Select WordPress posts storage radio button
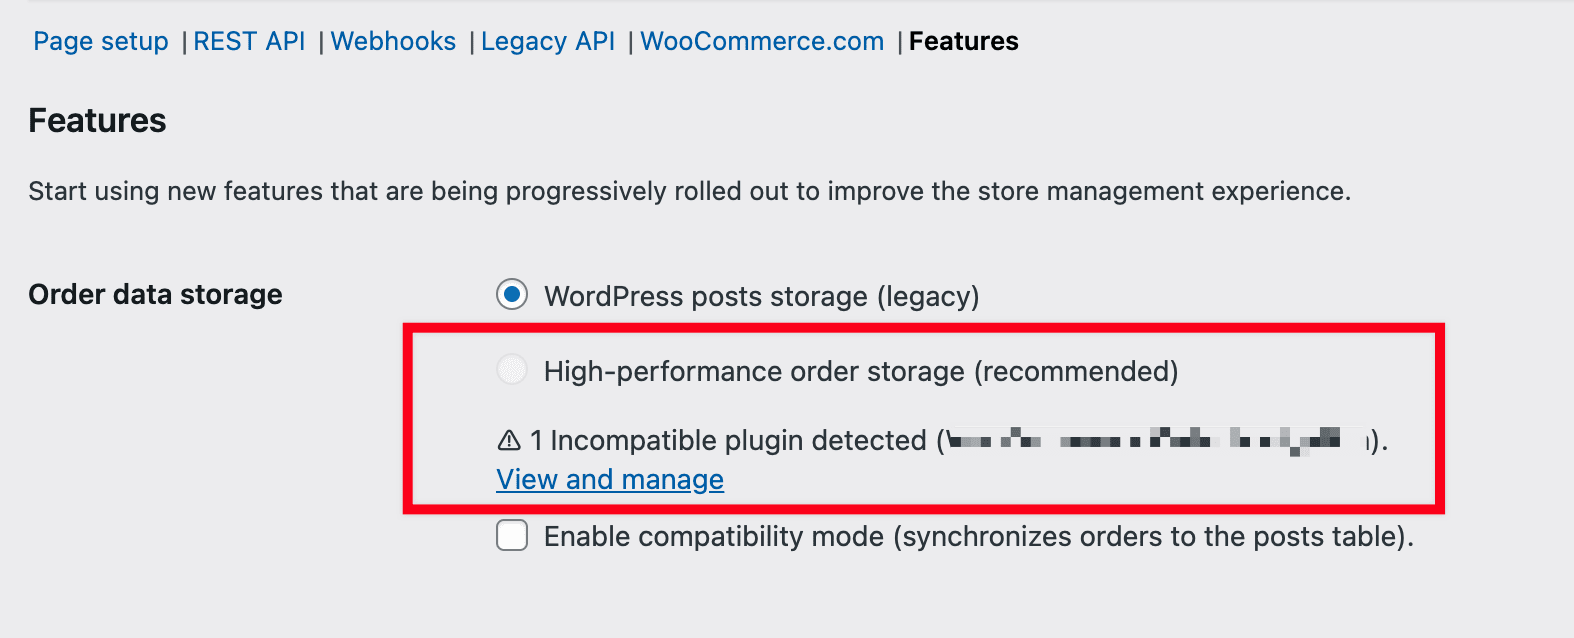 coord(512,295)
